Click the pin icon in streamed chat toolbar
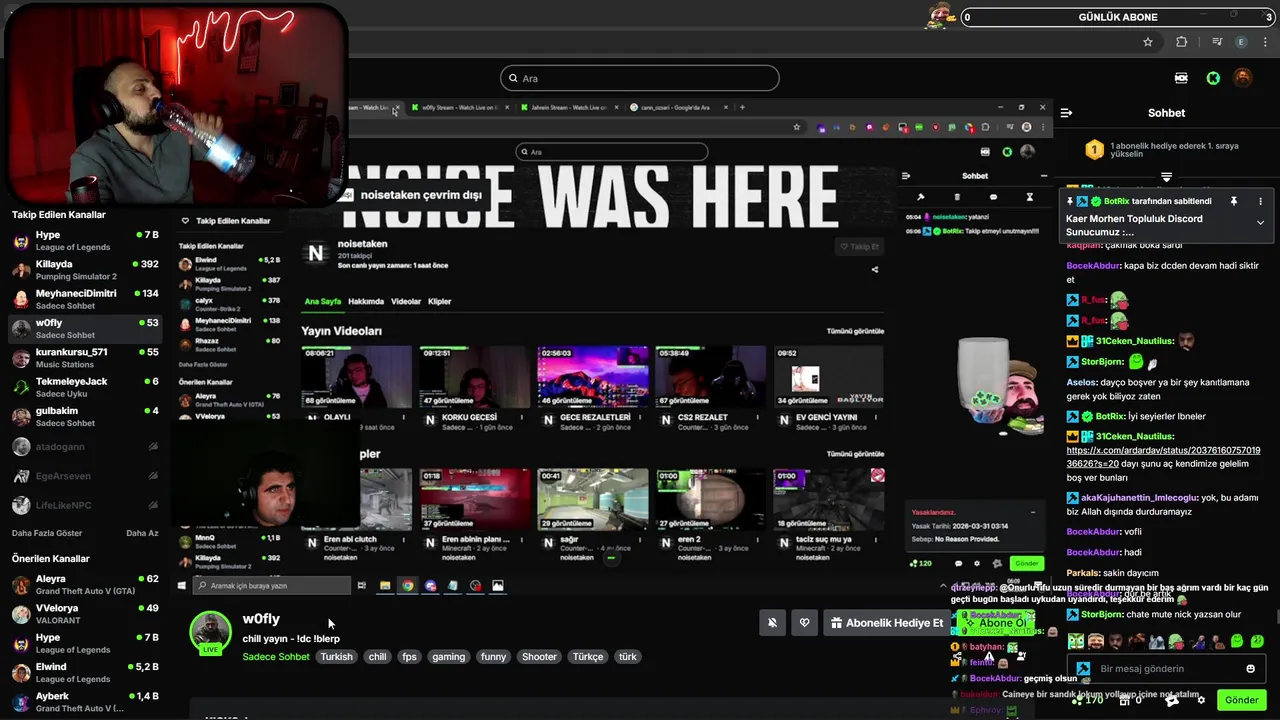 click(x=921, y=197)
